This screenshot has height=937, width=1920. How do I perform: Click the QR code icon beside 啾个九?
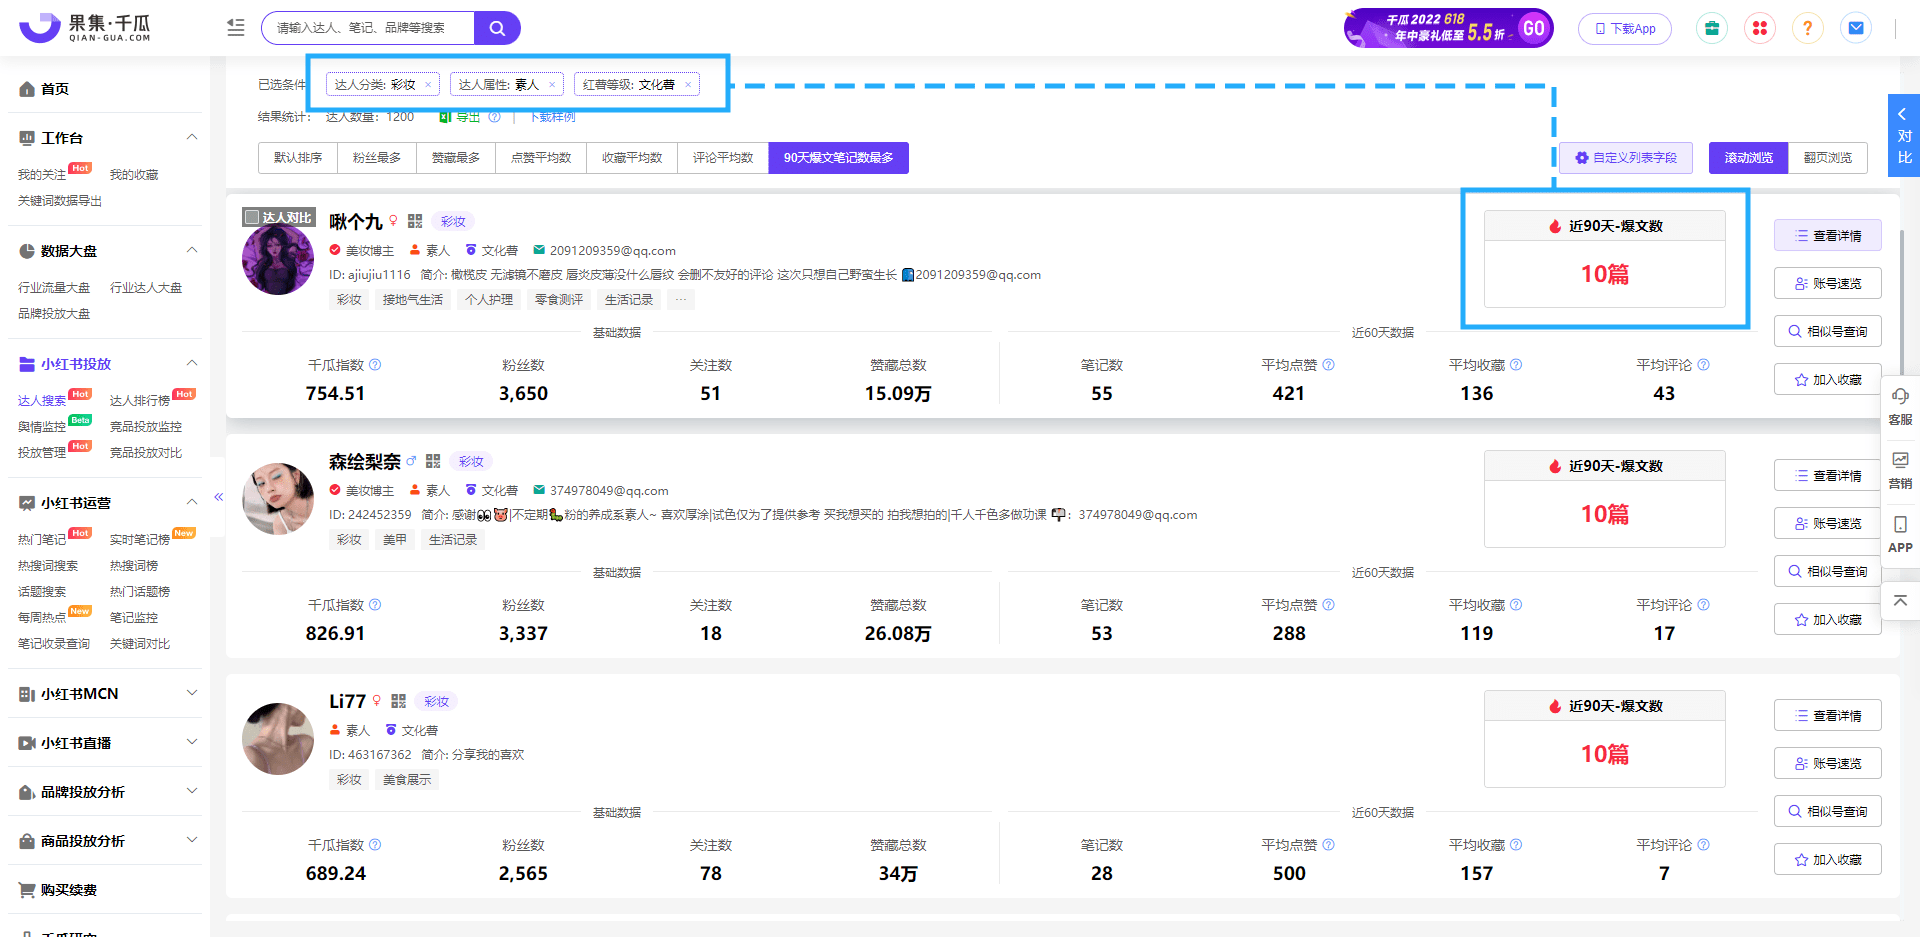click(x=415, y=221)
